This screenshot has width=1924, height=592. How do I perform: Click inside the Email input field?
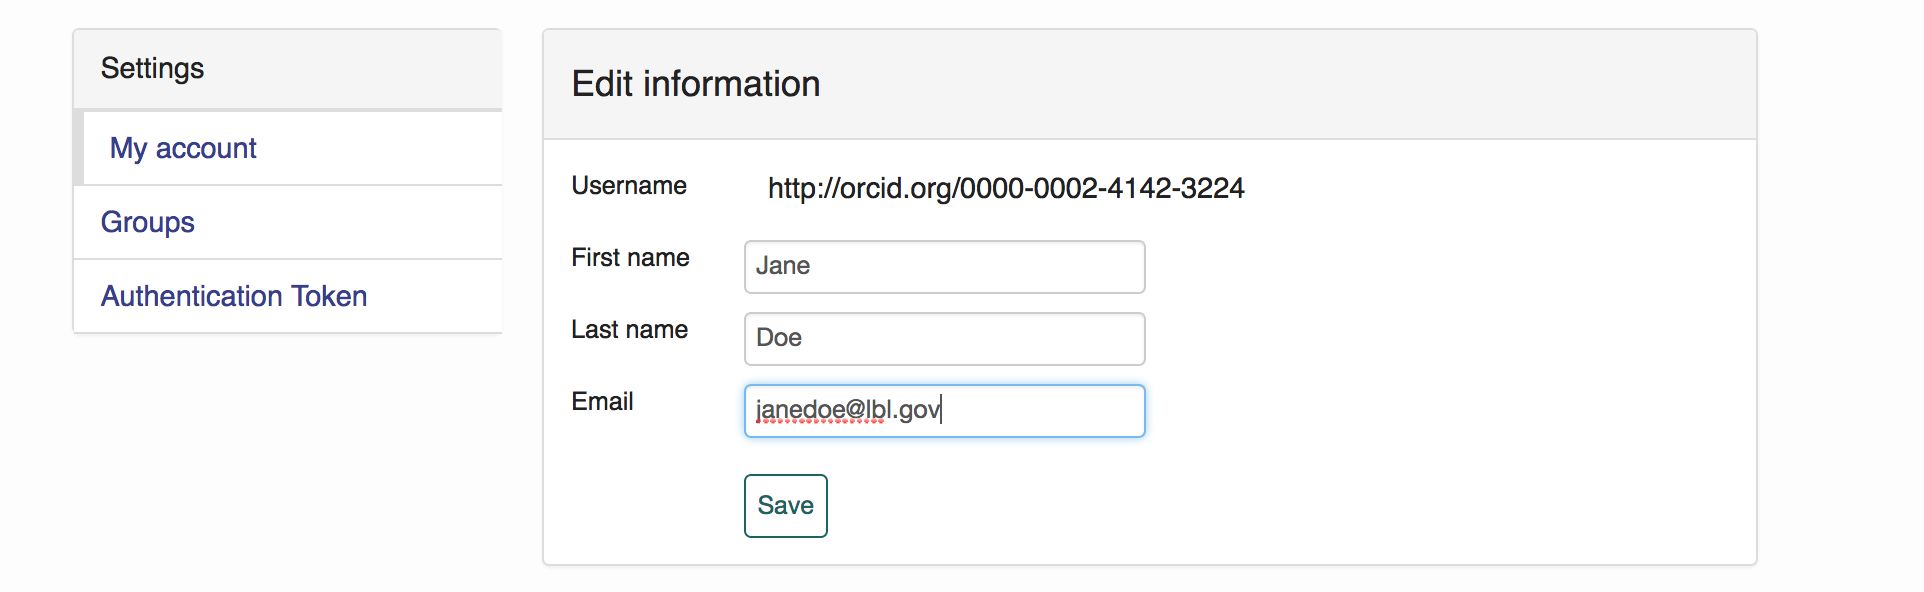click(x=1040, y=411)
